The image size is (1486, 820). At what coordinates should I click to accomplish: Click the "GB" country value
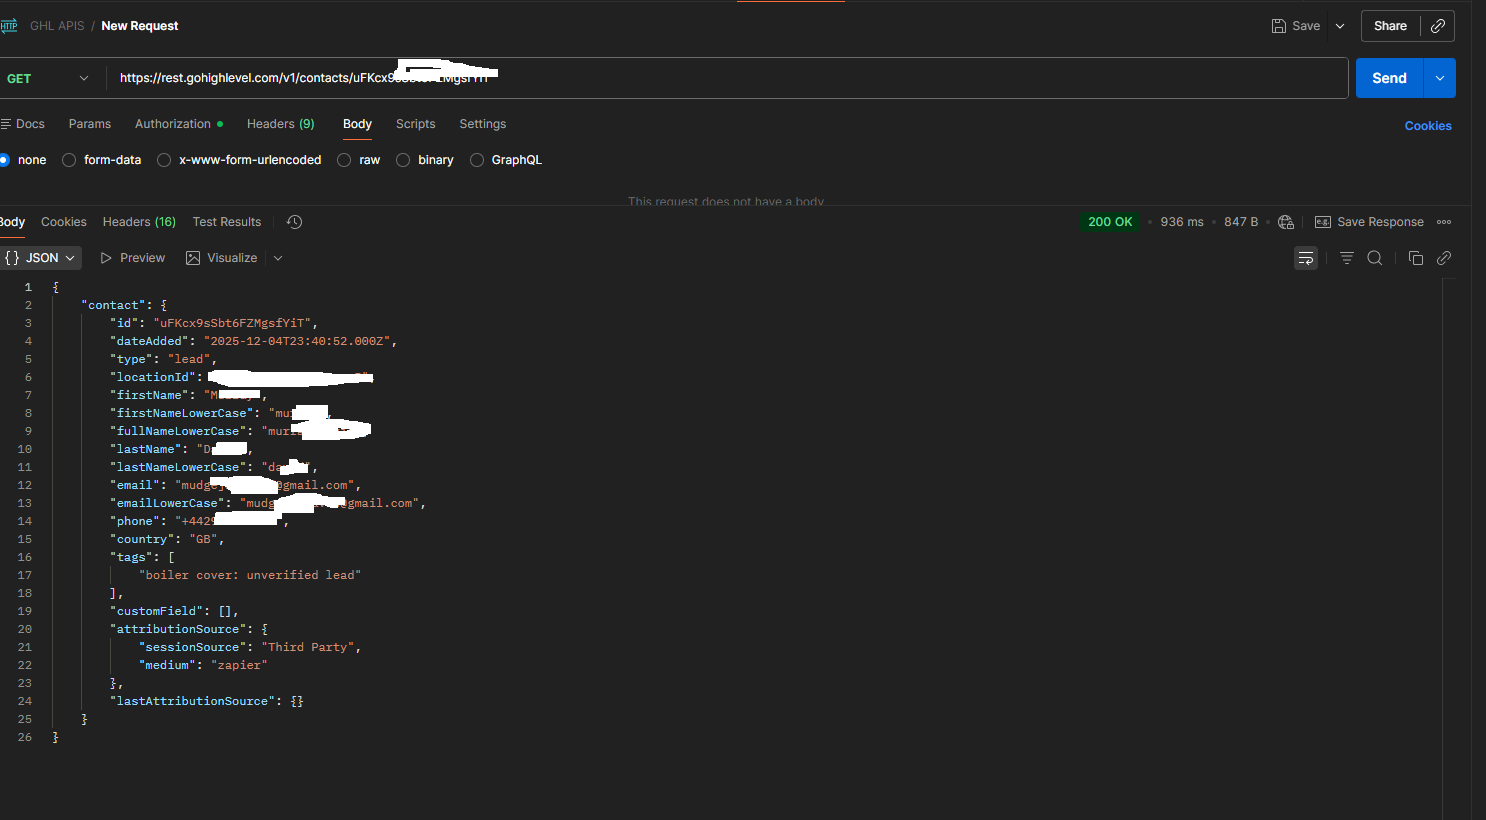(203, 539)
